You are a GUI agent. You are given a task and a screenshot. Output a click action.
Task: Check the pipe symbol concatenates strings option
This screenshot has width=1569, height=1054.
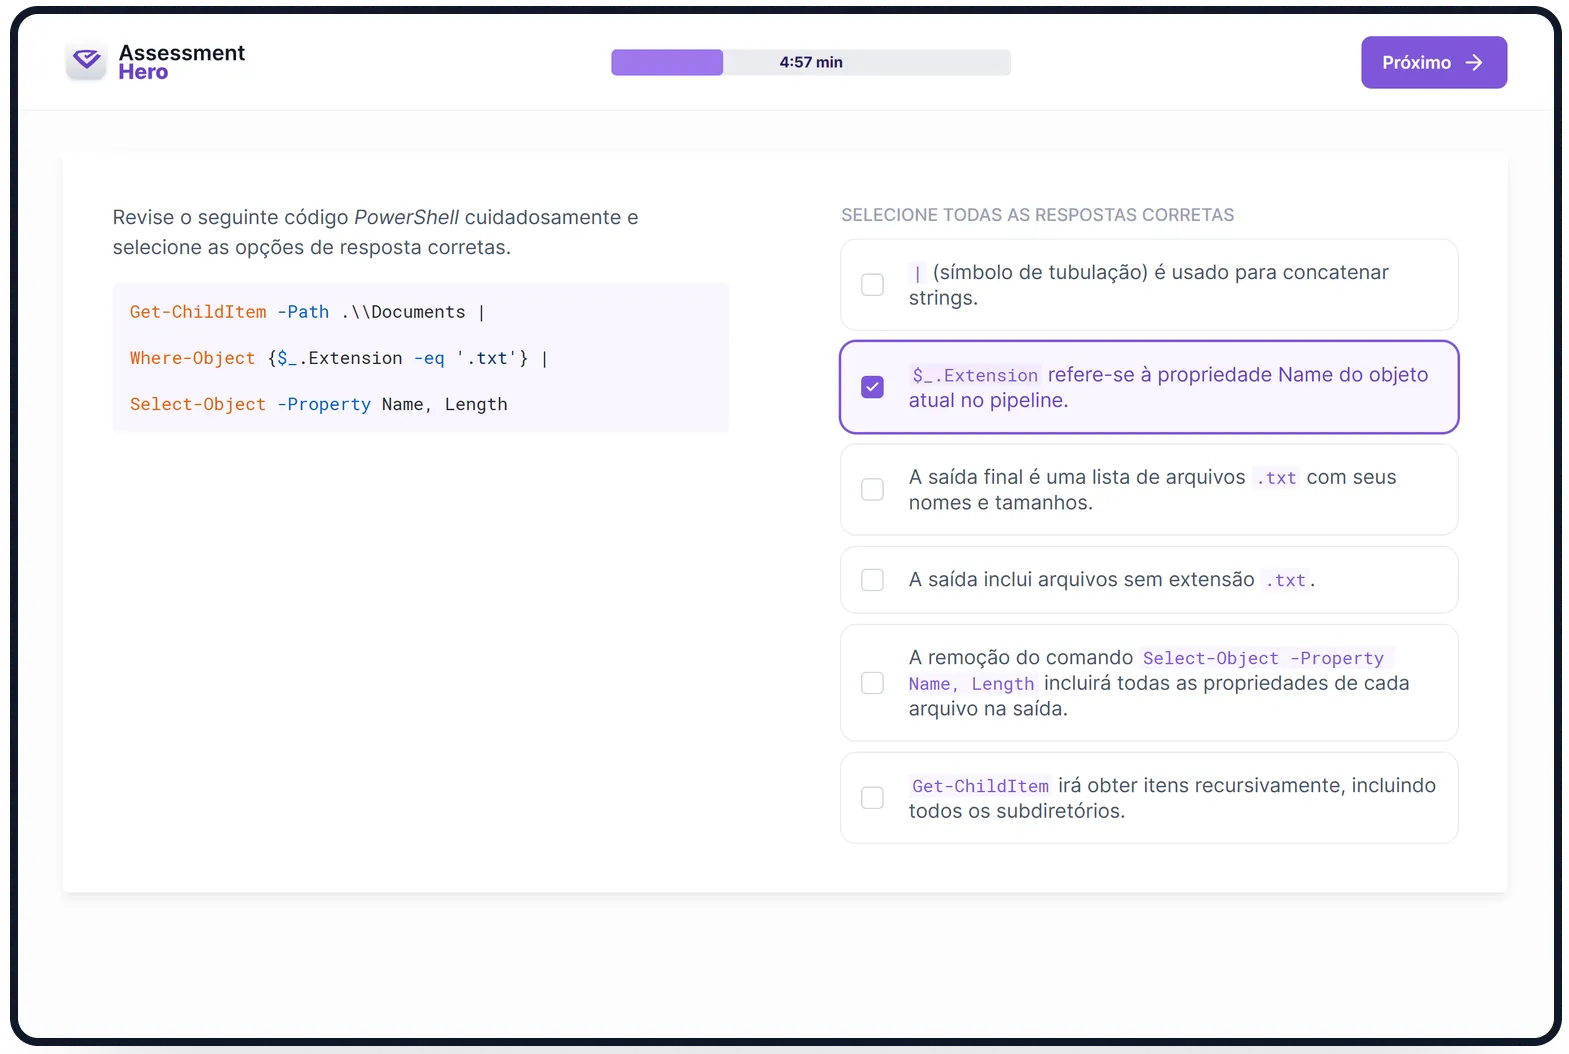coord(872,285)
